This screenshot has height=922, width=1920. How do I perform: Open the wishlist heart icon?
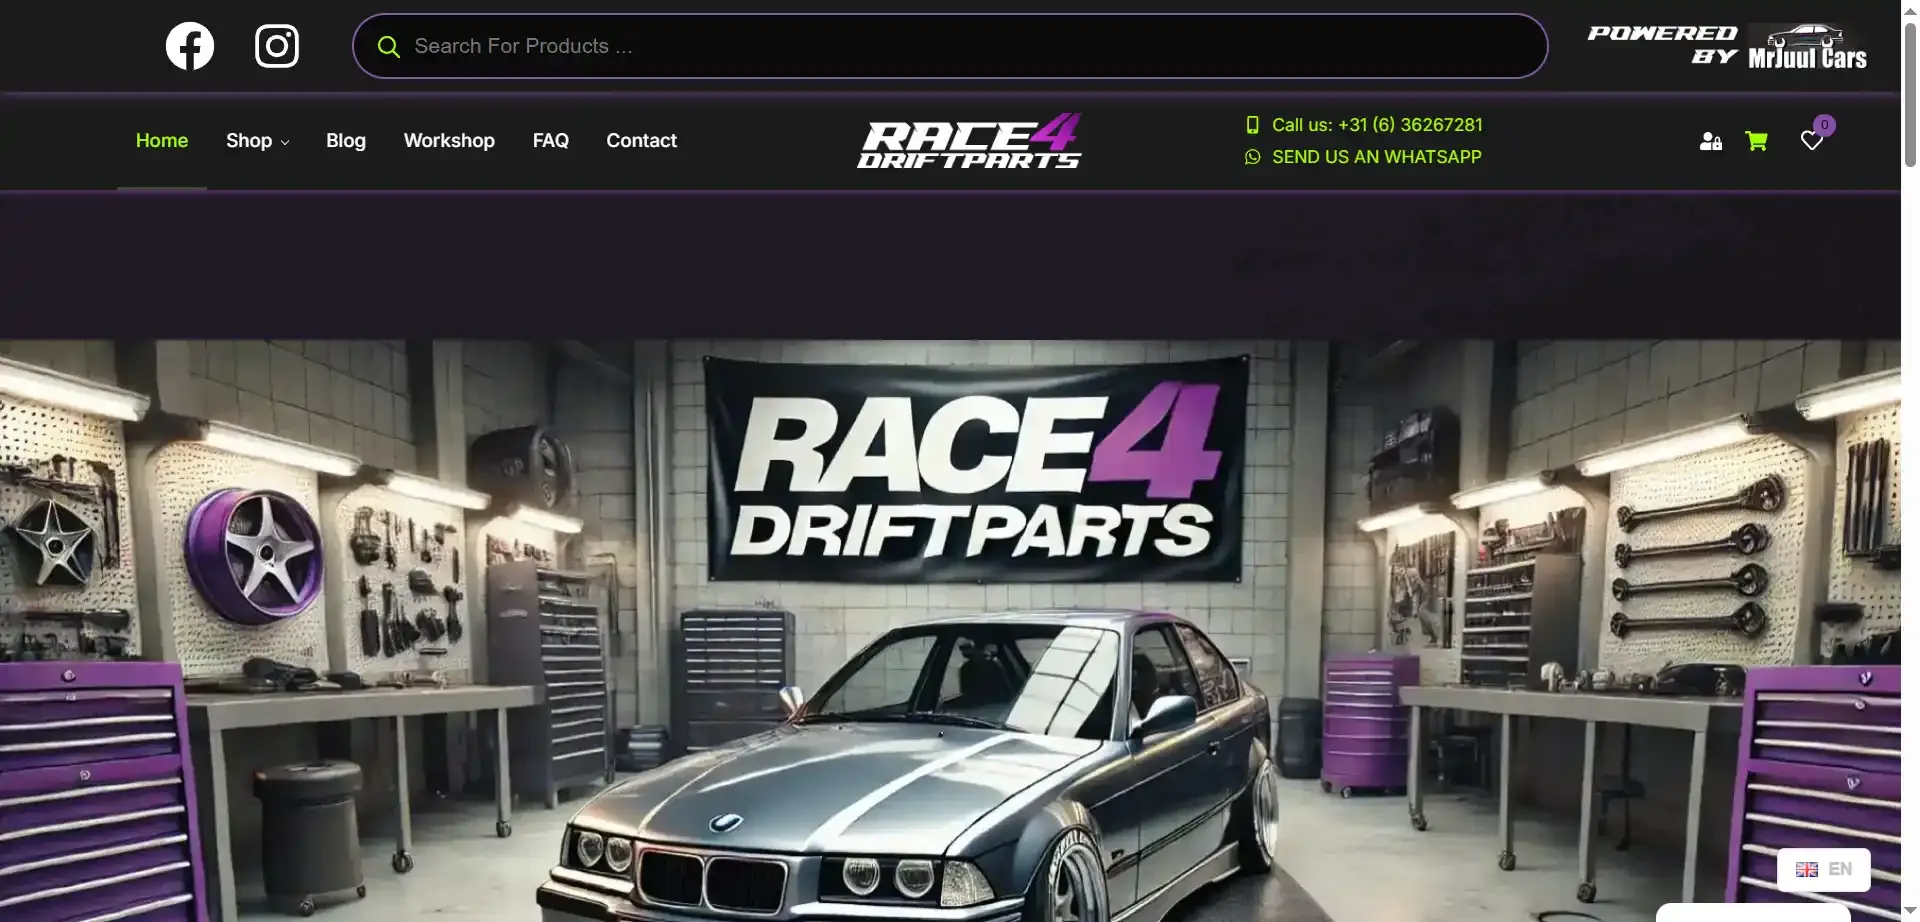click(1812, 141)
